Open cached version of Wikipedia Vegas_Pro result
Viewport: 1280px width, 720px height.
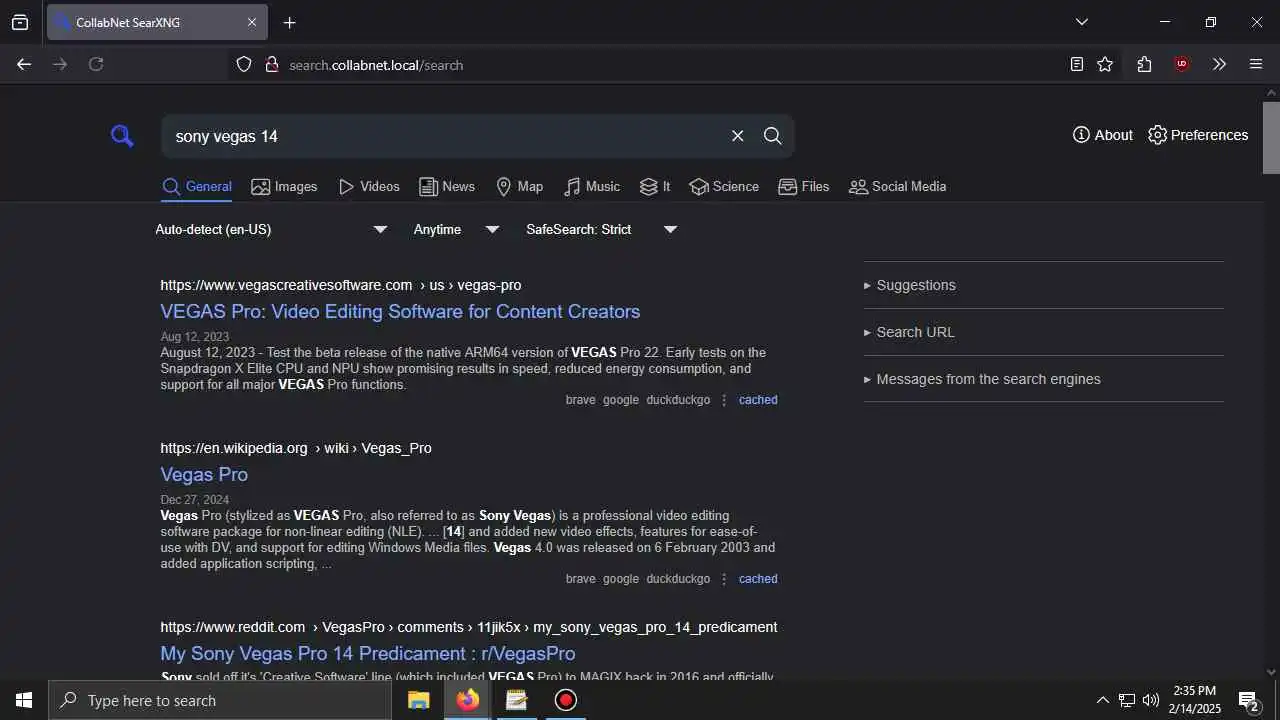tap(758, 579)
